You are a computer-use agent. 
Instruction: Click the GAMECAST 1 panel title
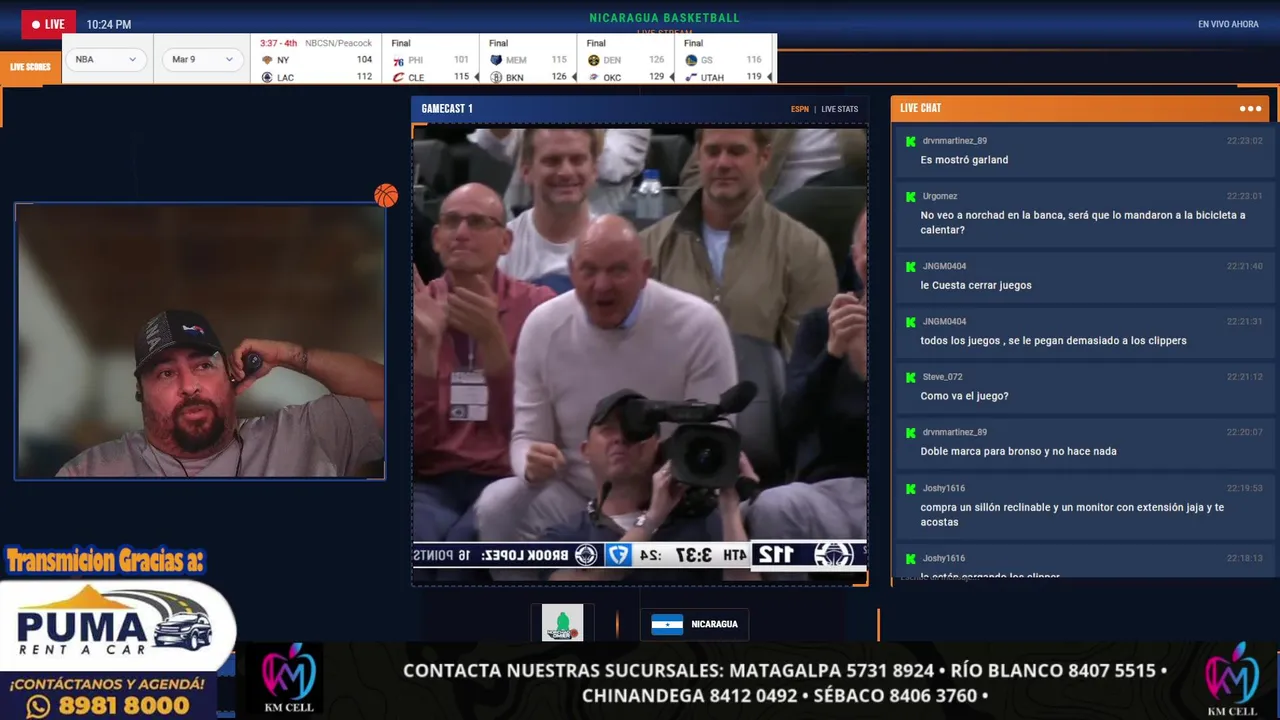point(447,108)
